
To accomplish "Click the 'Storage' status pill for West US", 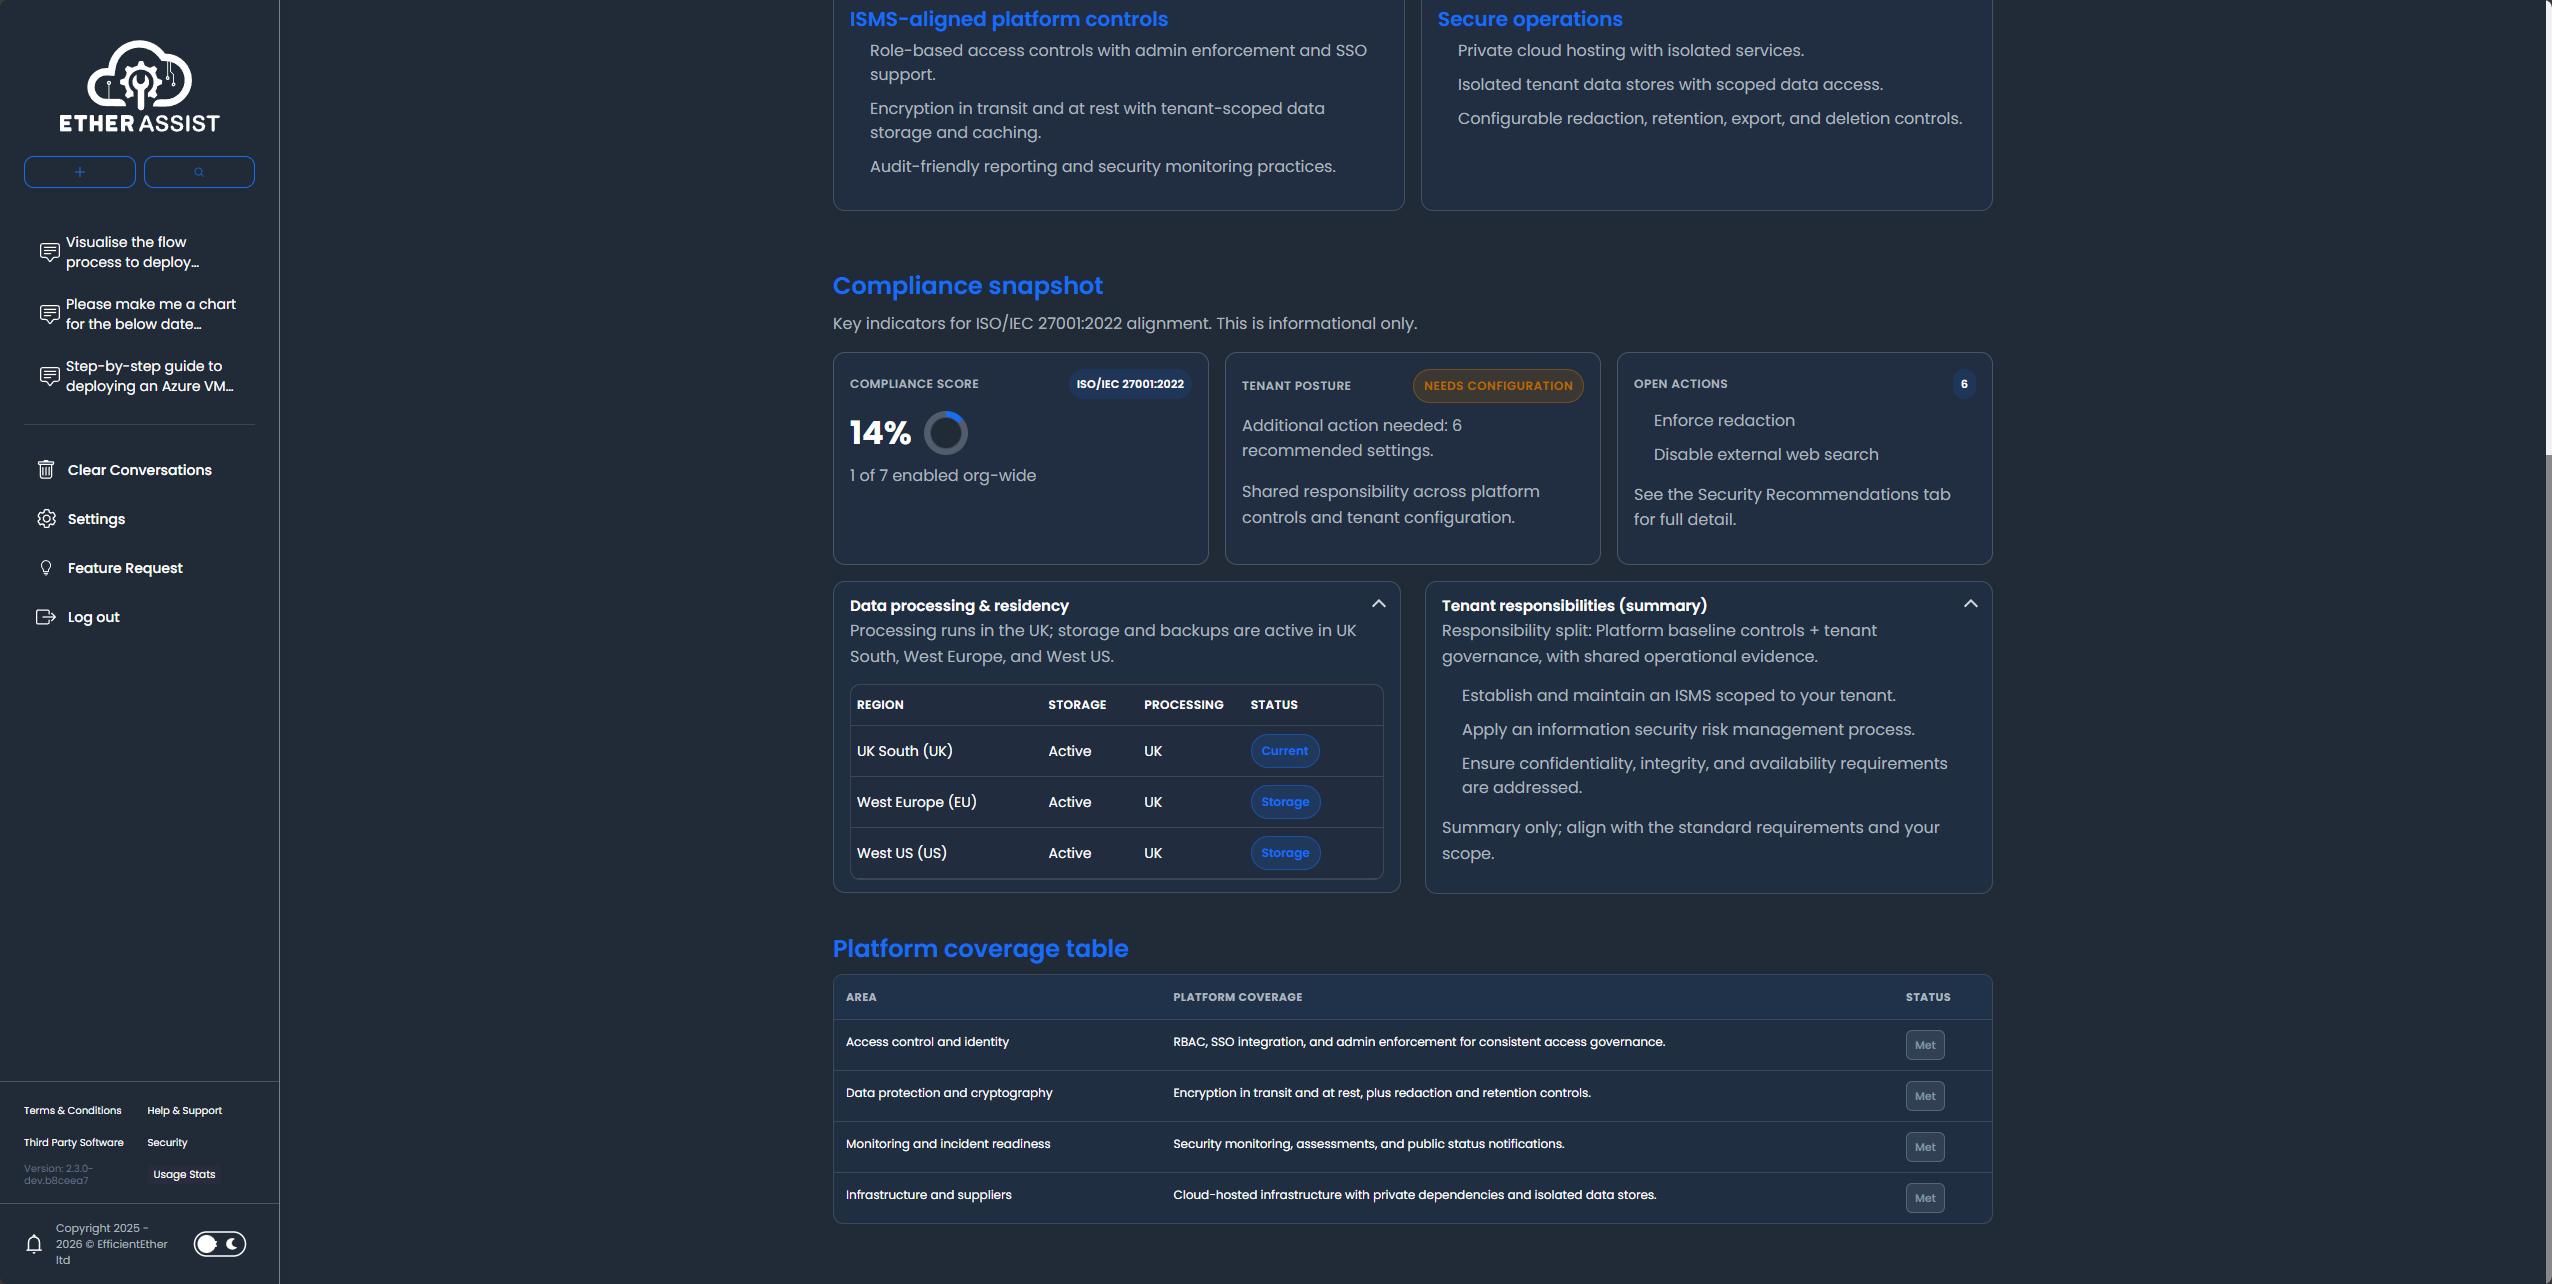I will (1285, 853).
